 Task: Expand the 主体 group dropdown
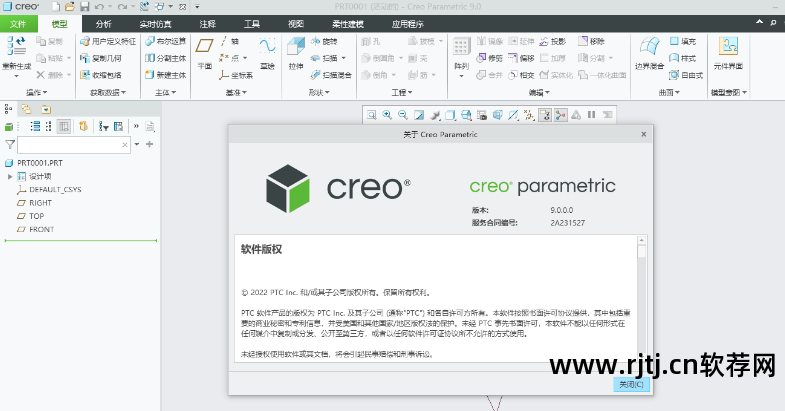pos(165,93)
